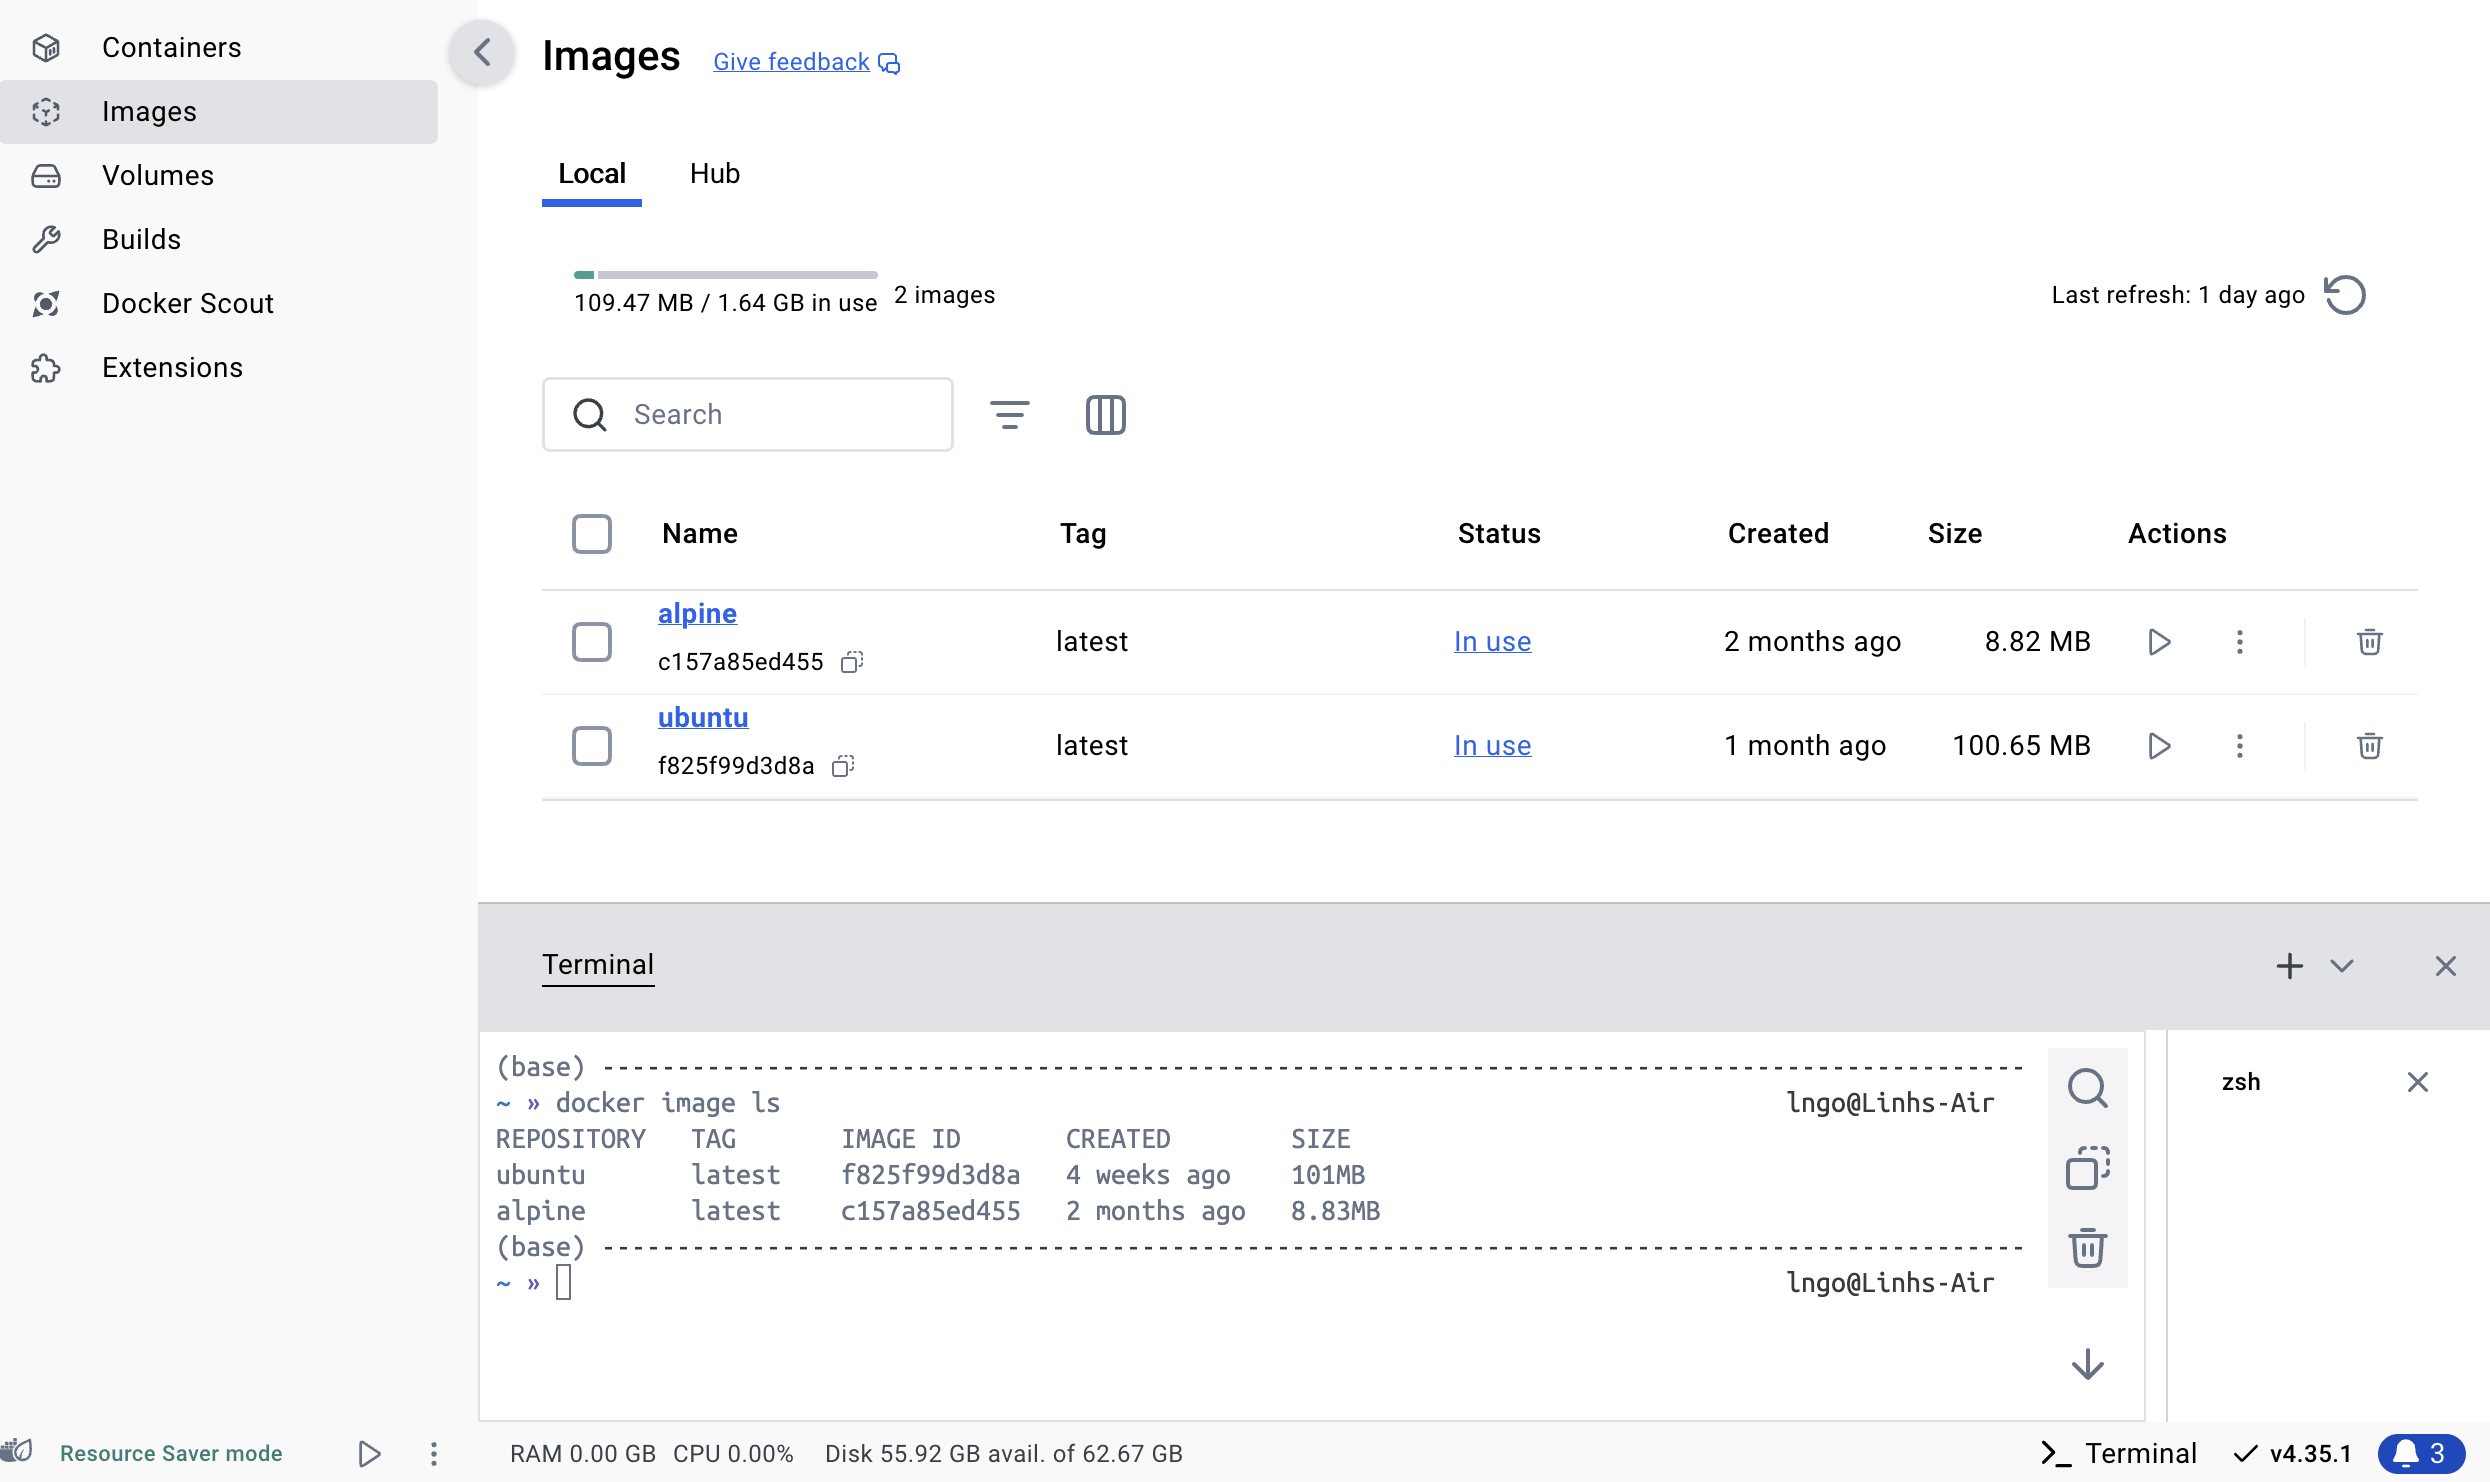Screen dimensions: 2490x1482
Task: Clear terminal using the trash icon
Action: click(2087, 1247)
